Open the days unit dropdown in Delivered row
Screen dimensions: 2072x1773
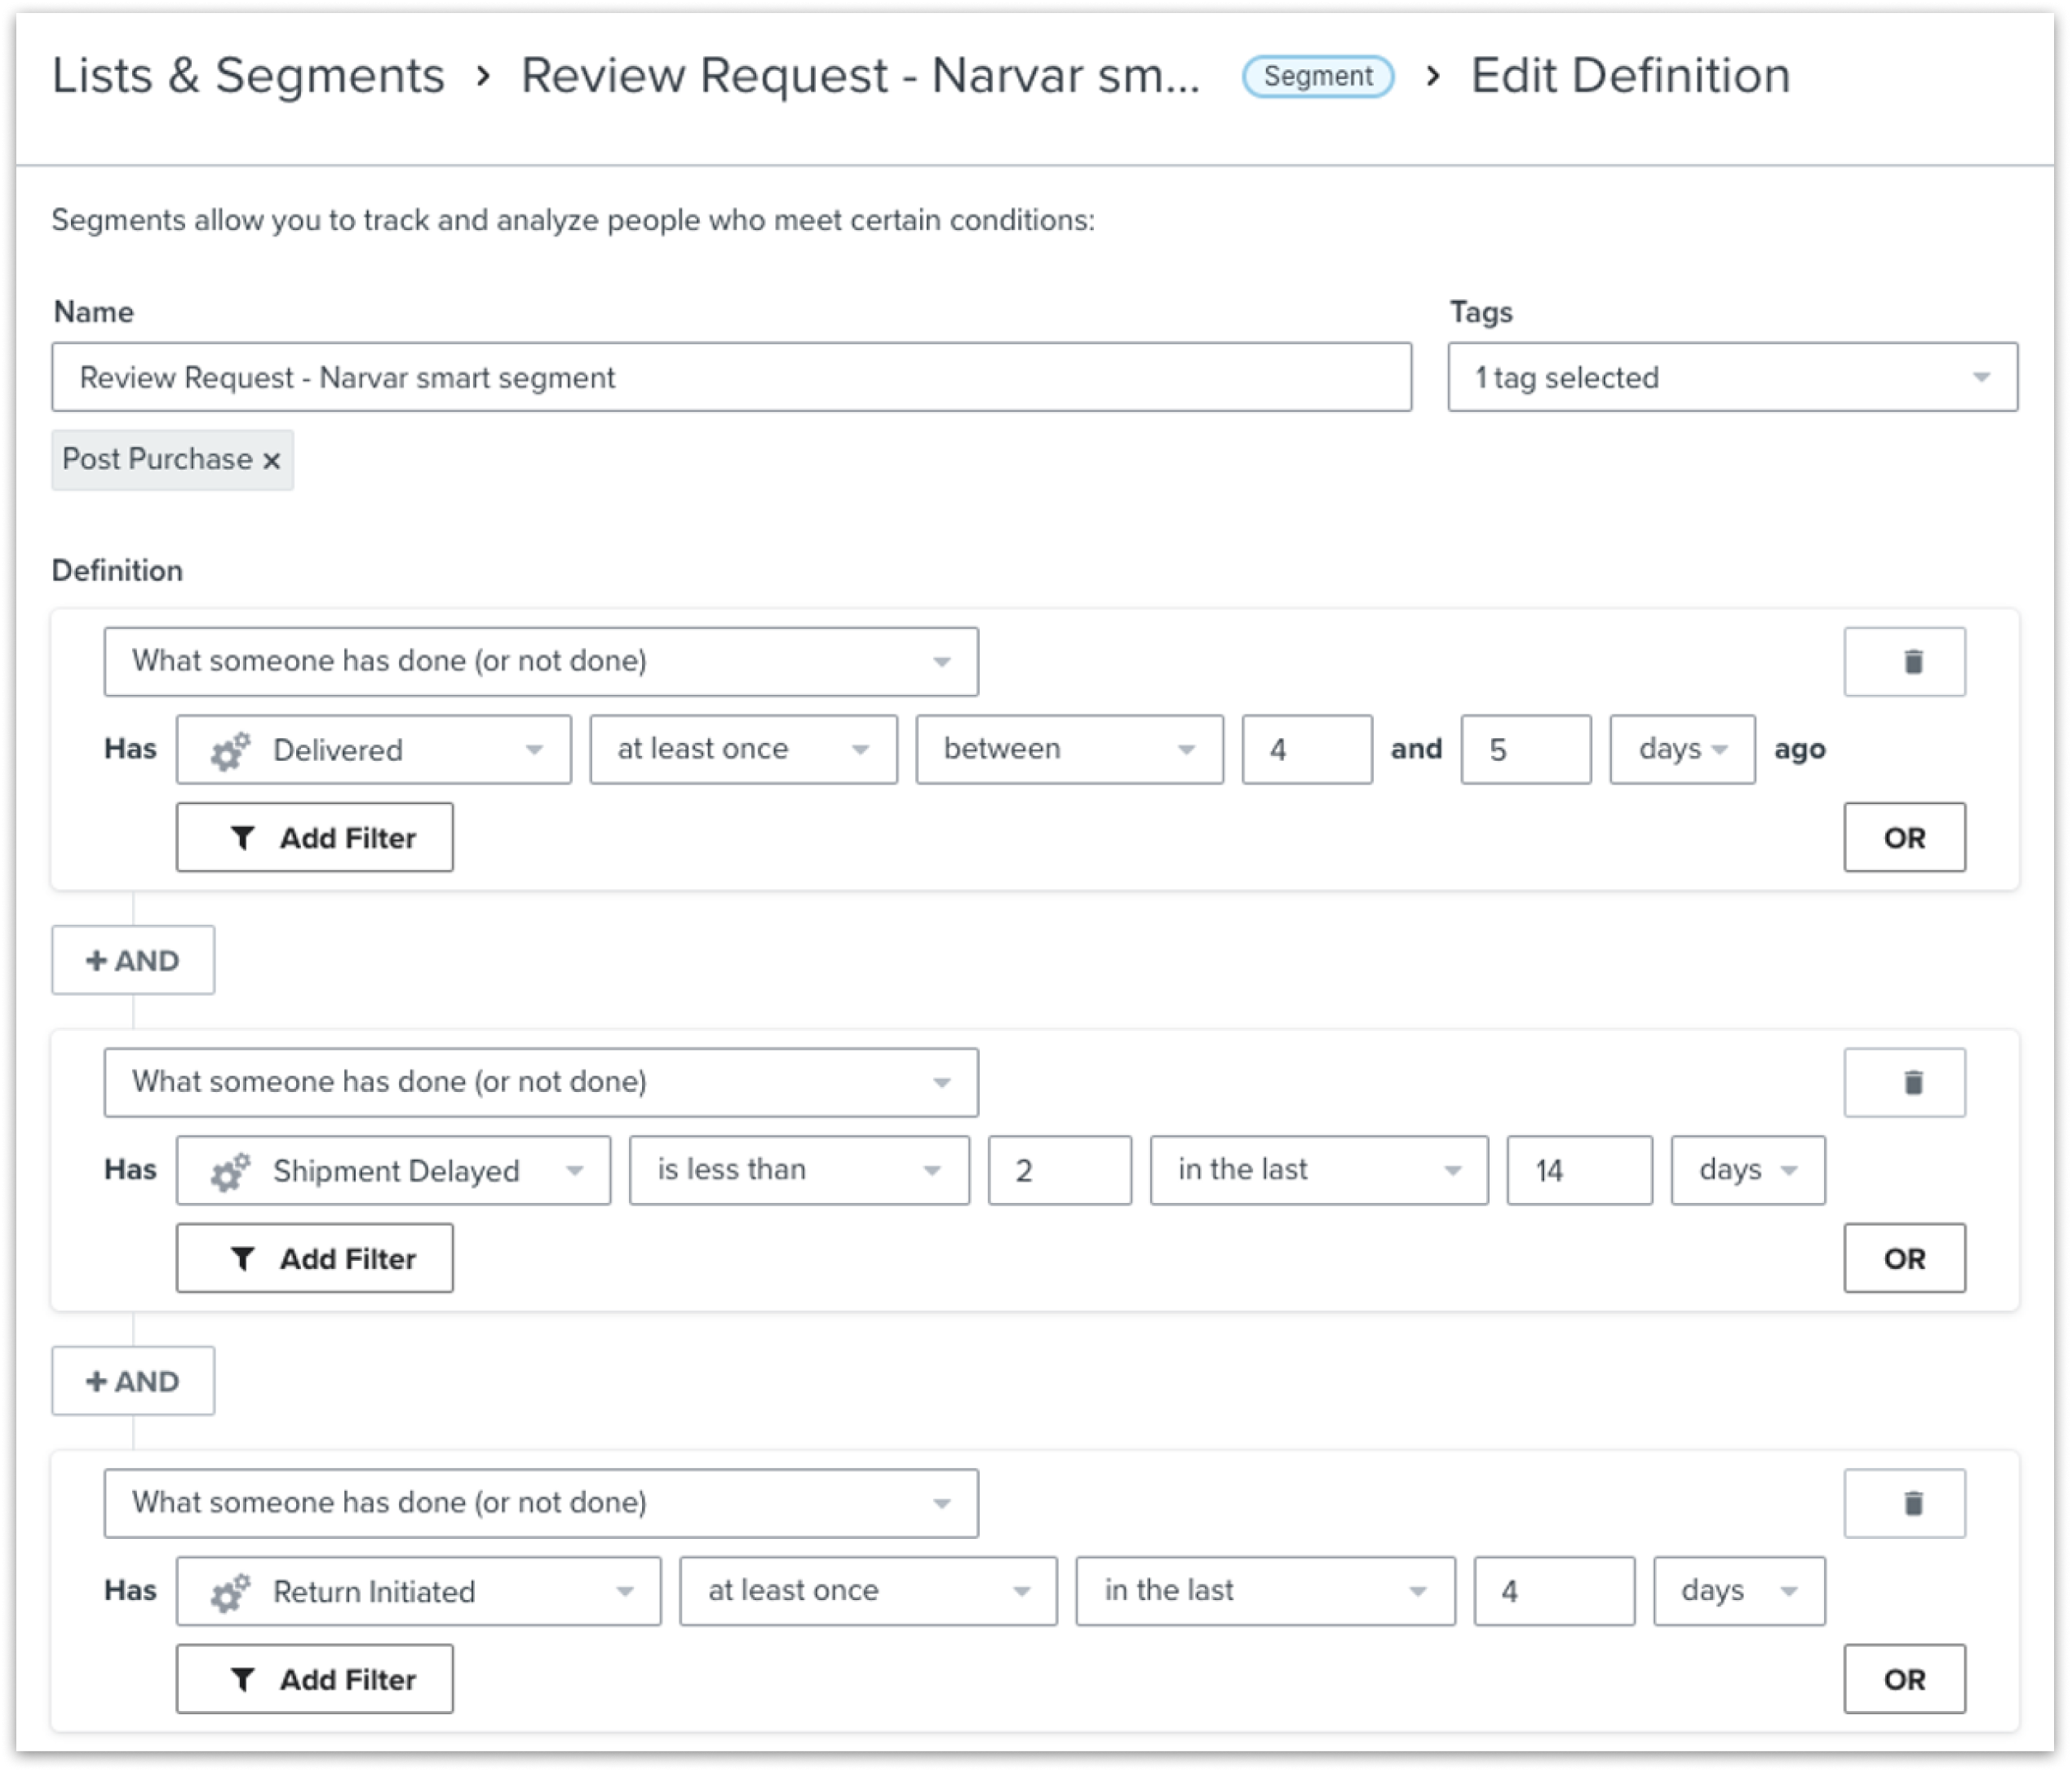1681,749
